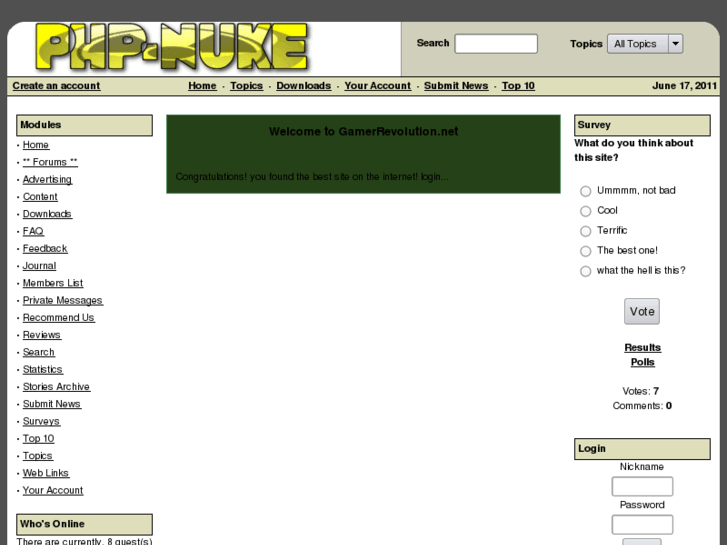Viewport: 727px width, 545px height.
Task: Open the Downloads link in the Modules list
Action: pos(47,214)
